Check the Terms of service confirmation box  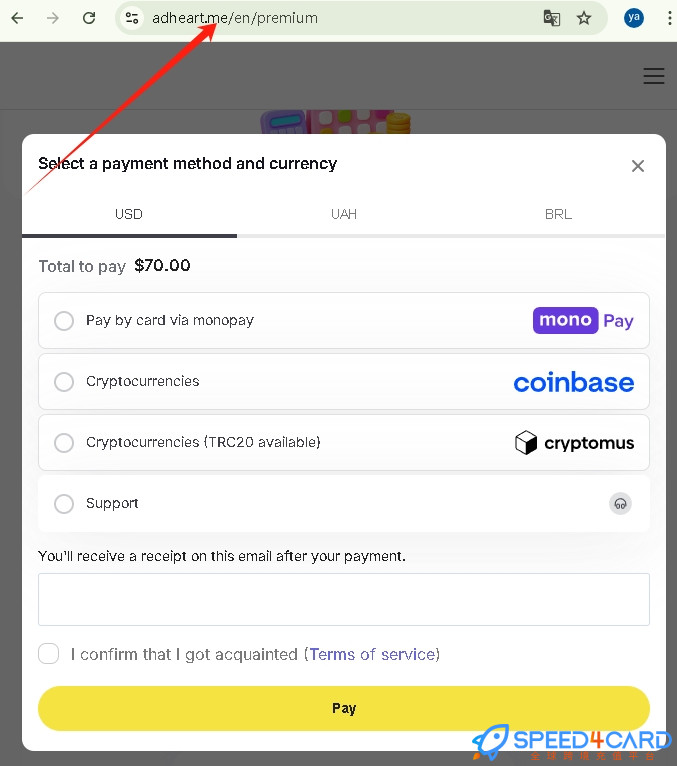[x=49, y=654]
